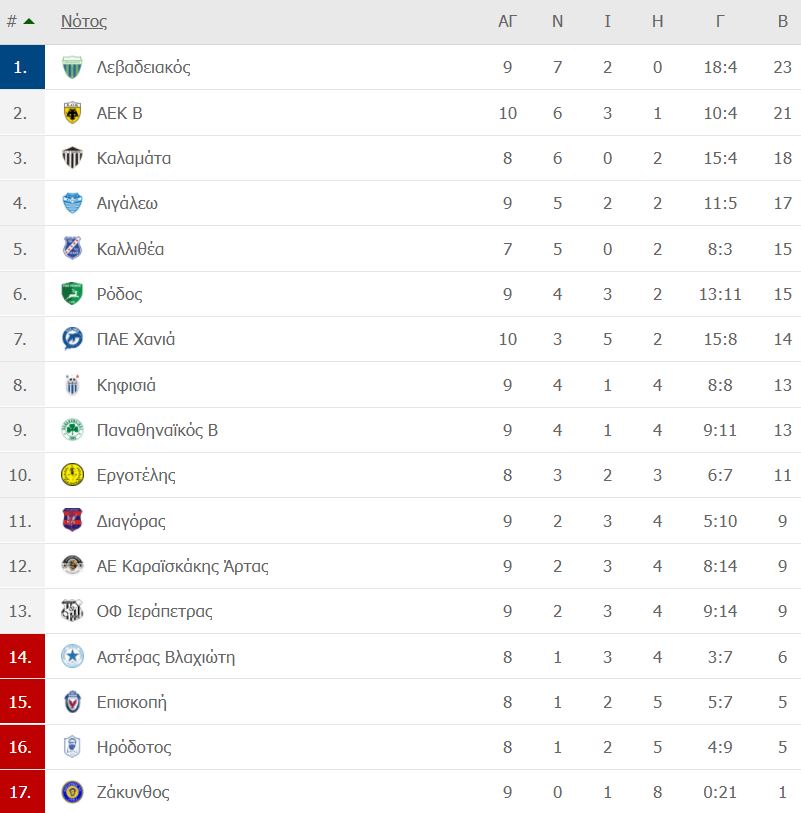Click the Παναθηναϊκός Β shamrock emblem
Viewport: 801px width, 813px height.
[72, 430]
